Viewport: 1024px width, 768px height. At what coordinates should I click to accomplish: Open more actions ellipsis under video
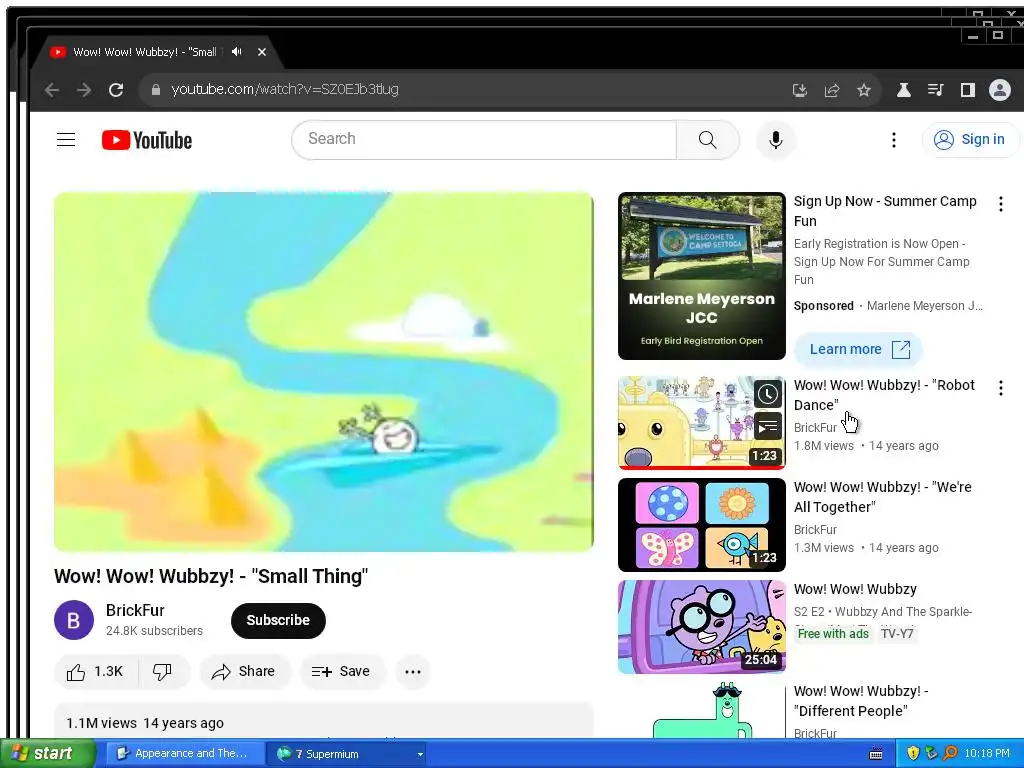[413, 671]
